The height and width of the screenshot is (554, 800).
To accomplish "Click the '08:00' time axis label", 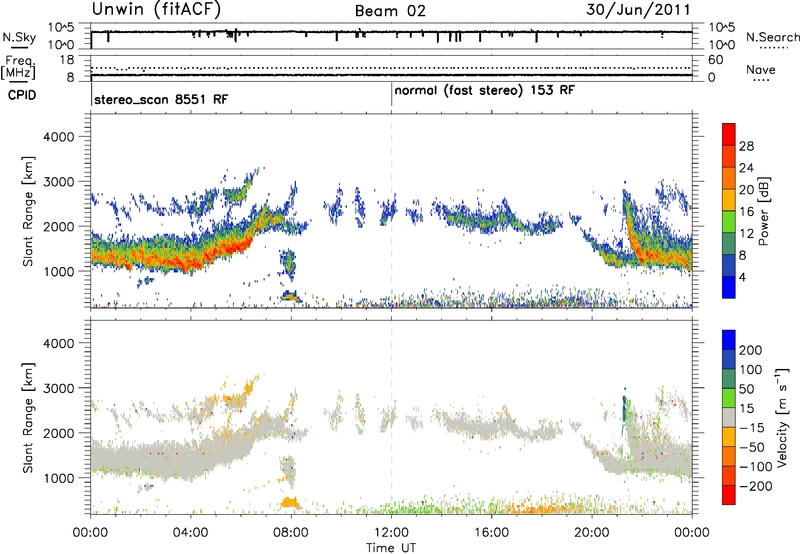I will pos(291,533).
